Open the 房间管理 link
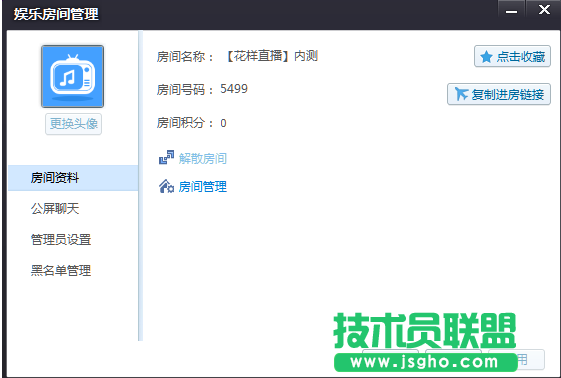Screen dimensions: 561x378 pos(203,186)
